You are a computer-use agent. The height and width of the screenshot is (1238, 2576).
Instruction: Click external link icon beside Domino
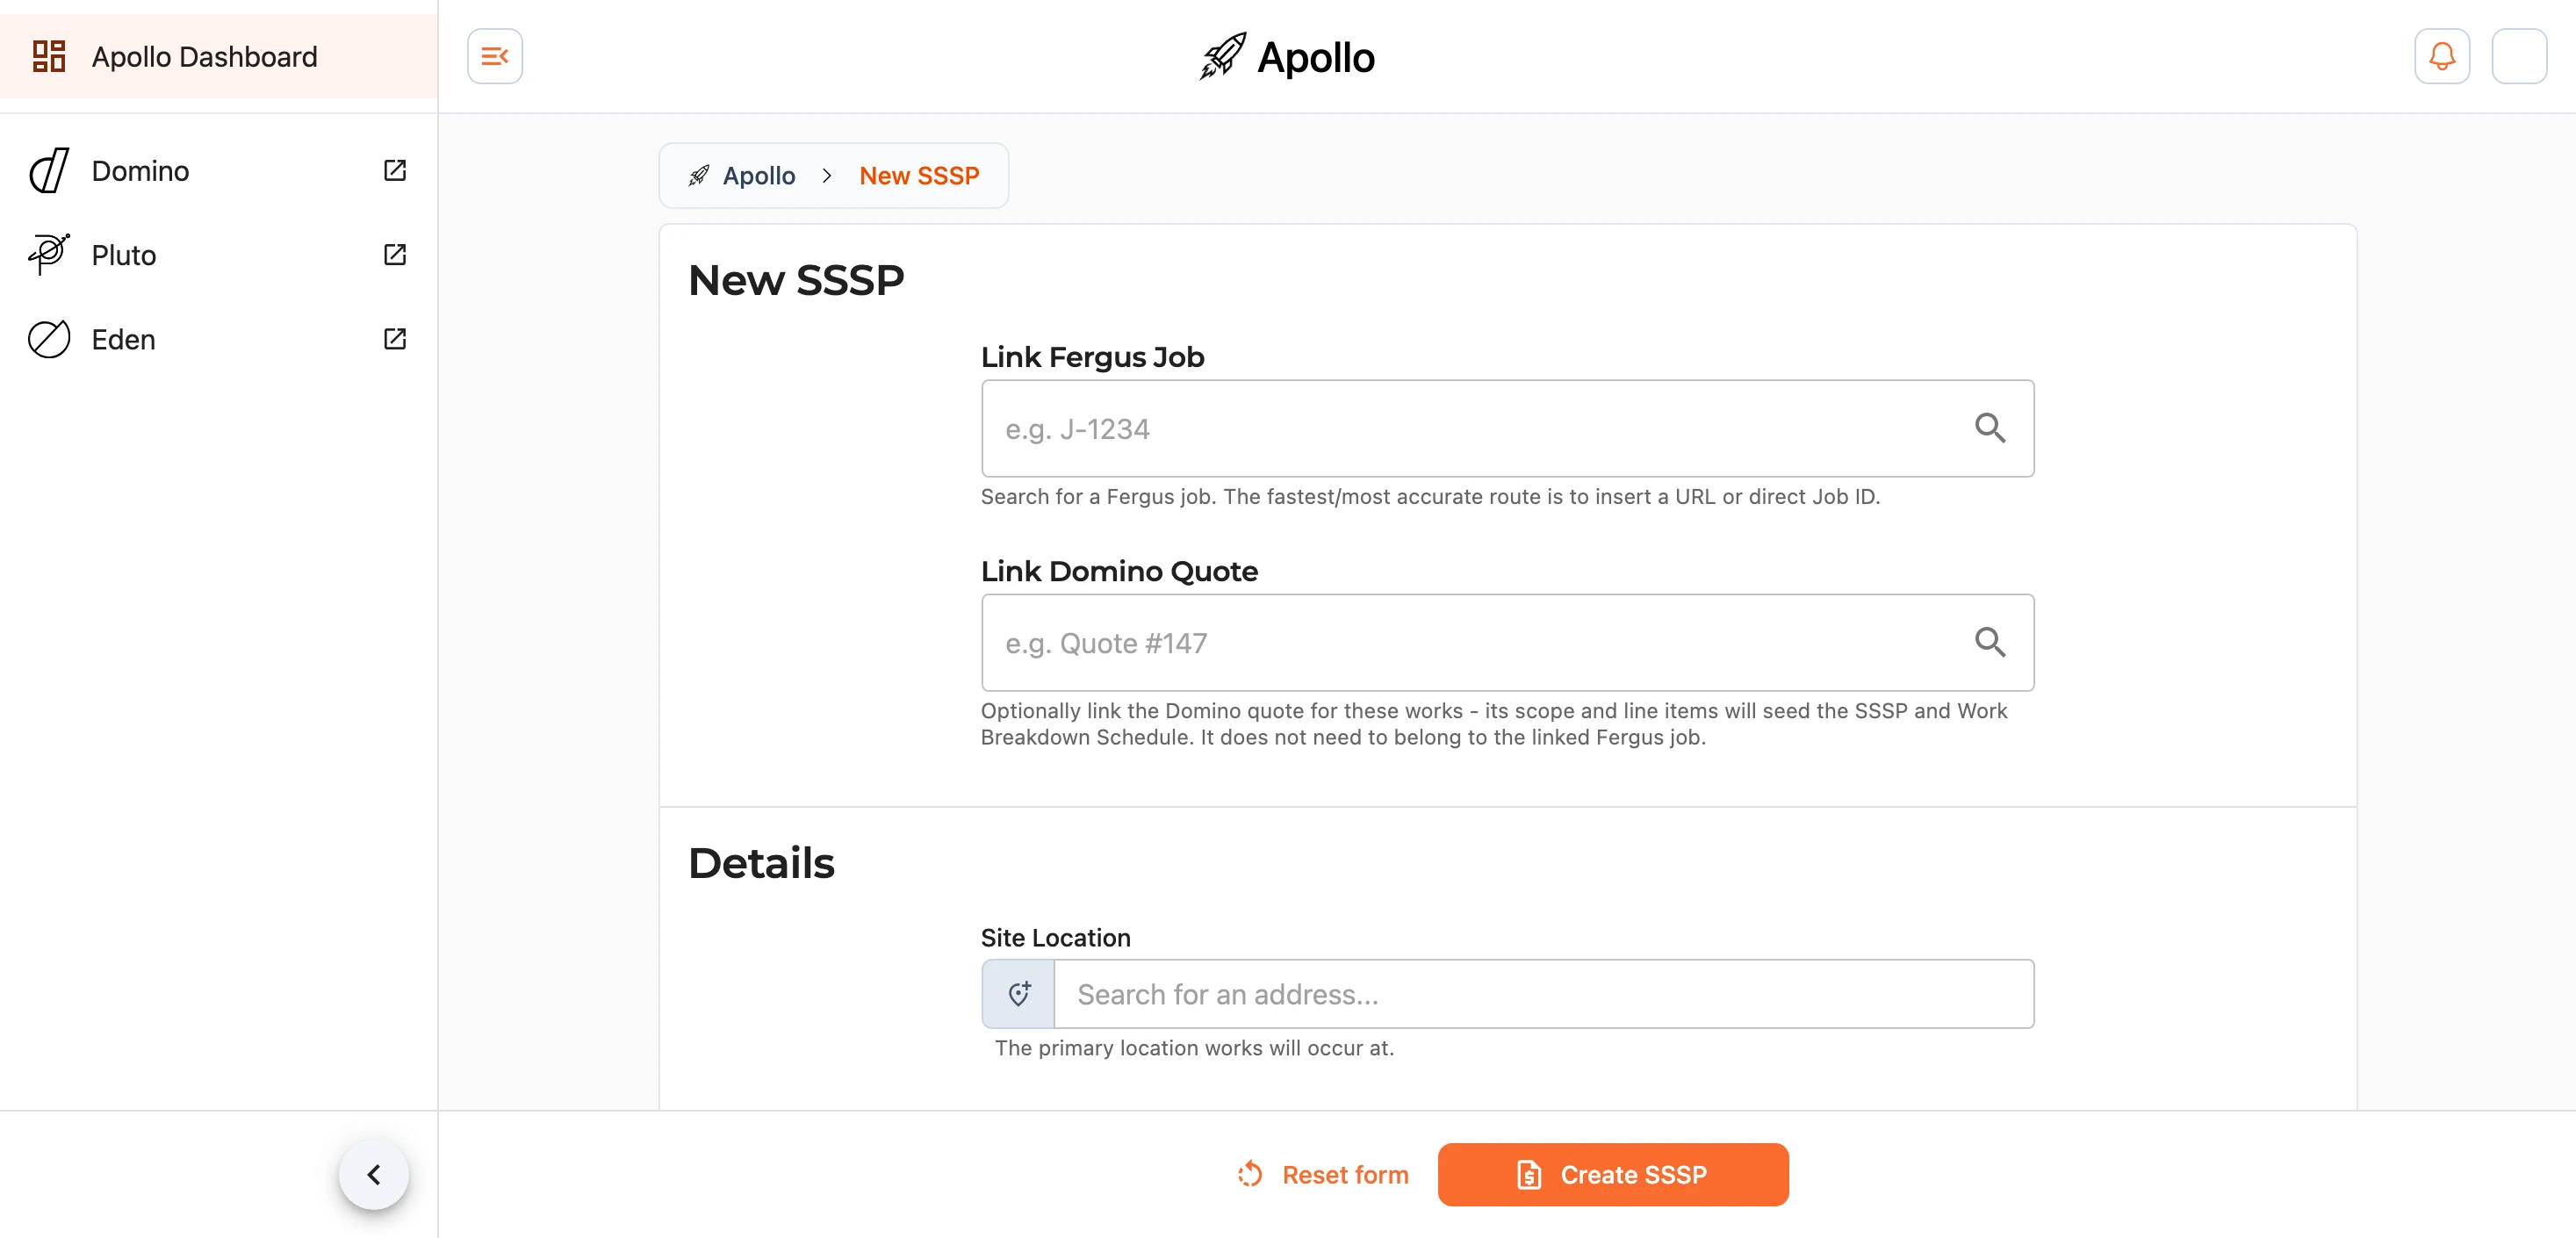tap(395, 171)
